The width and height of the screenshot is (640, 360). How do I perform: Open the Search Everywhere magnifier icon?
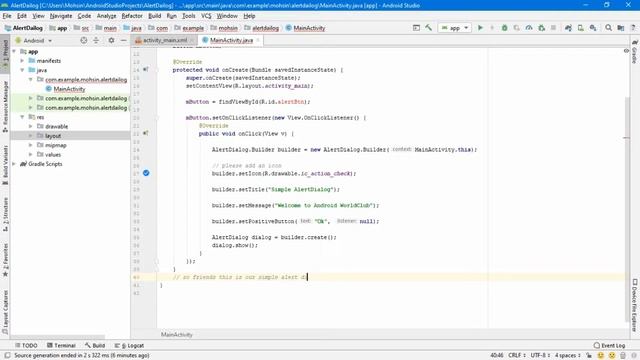[608, 28]
